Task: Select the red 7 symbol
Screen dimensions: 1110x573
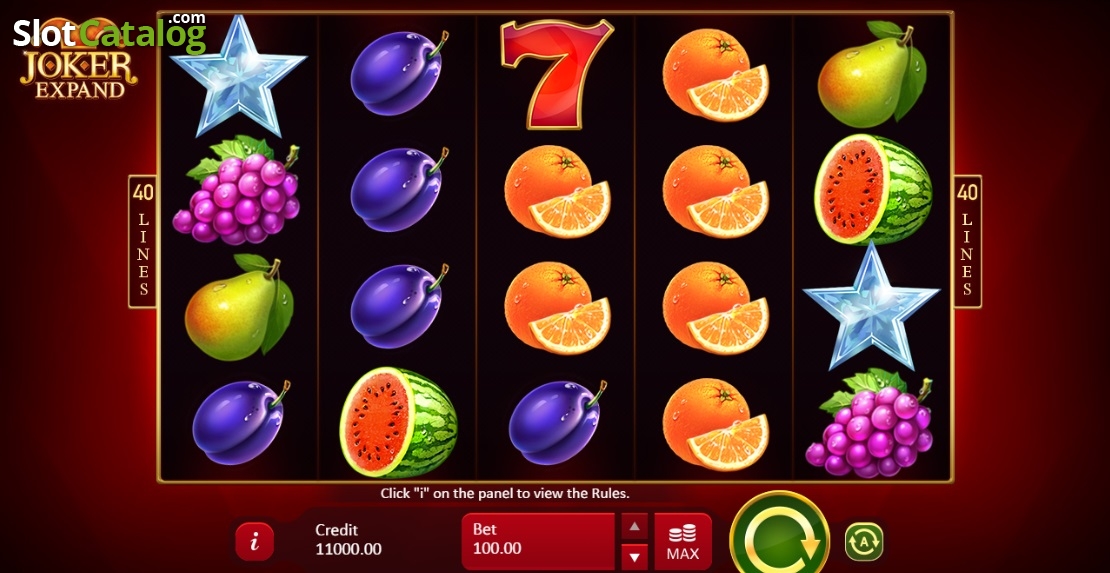Action: coord(556,74)
